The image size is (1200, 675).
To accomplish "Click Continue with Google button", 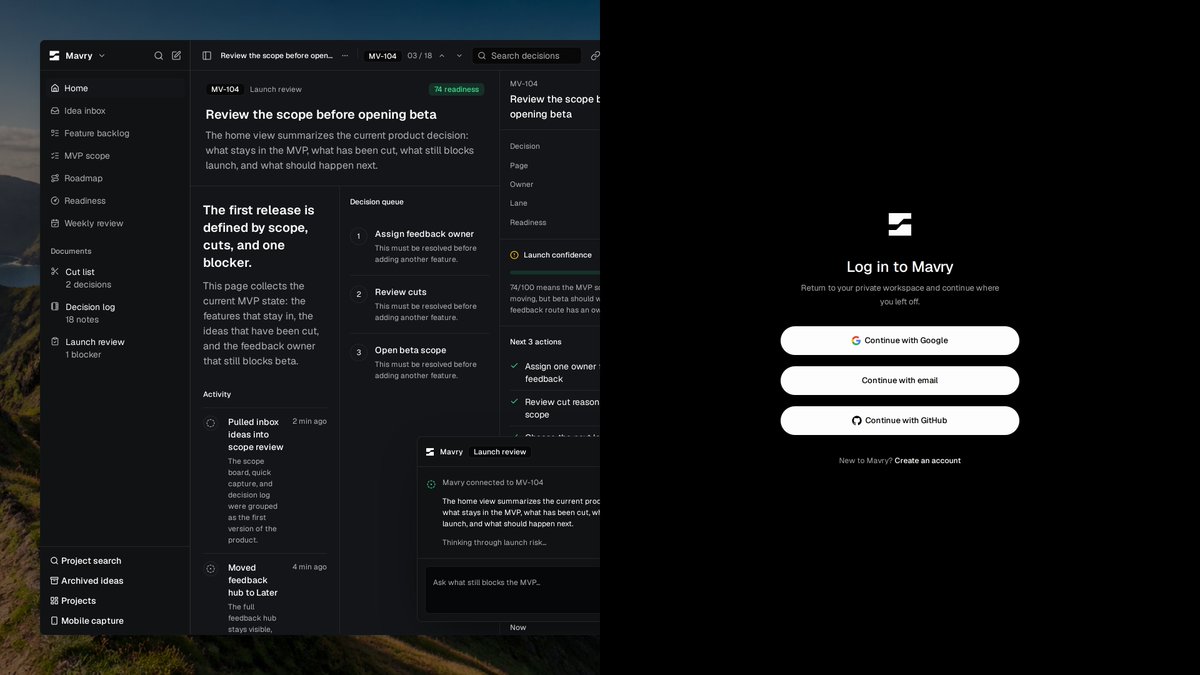I will click(x=900, y=340).
